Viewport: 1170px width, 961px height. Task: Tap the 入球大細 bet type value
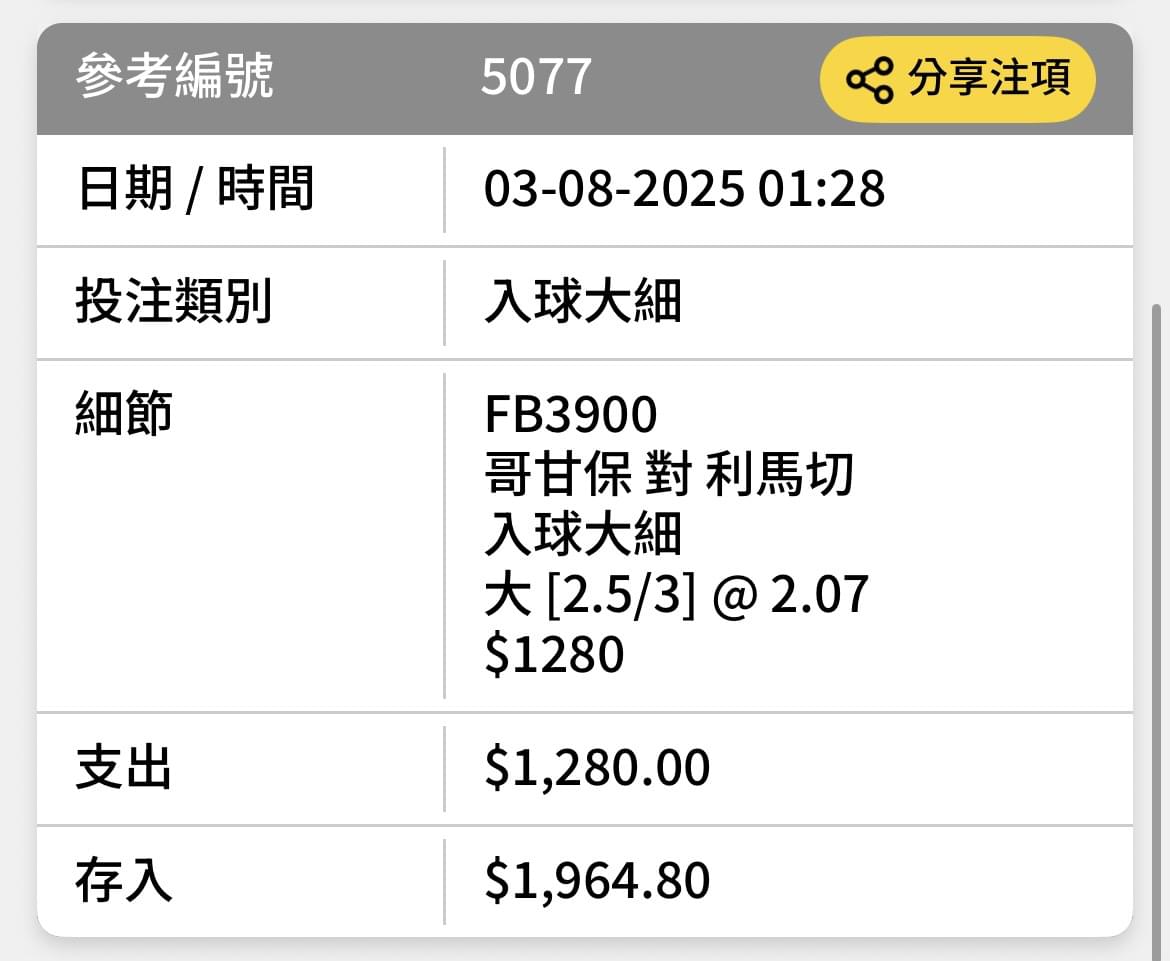click(x=583, y=301)
